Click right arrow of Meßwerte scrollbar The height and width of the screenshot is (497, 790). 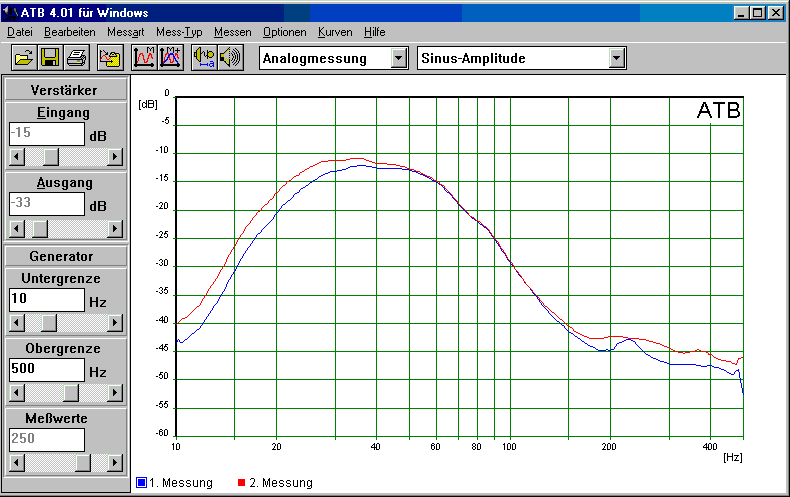click(x=115, y=463)
